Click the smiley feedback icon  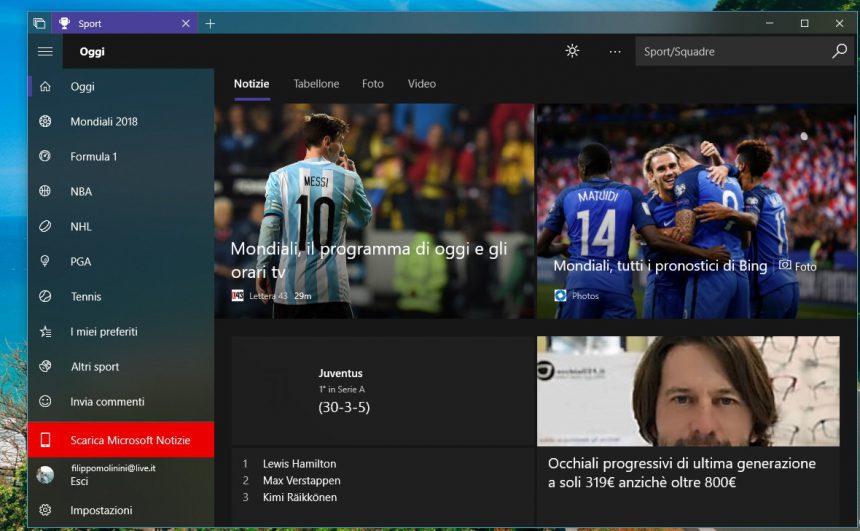(x=45, y=402)
